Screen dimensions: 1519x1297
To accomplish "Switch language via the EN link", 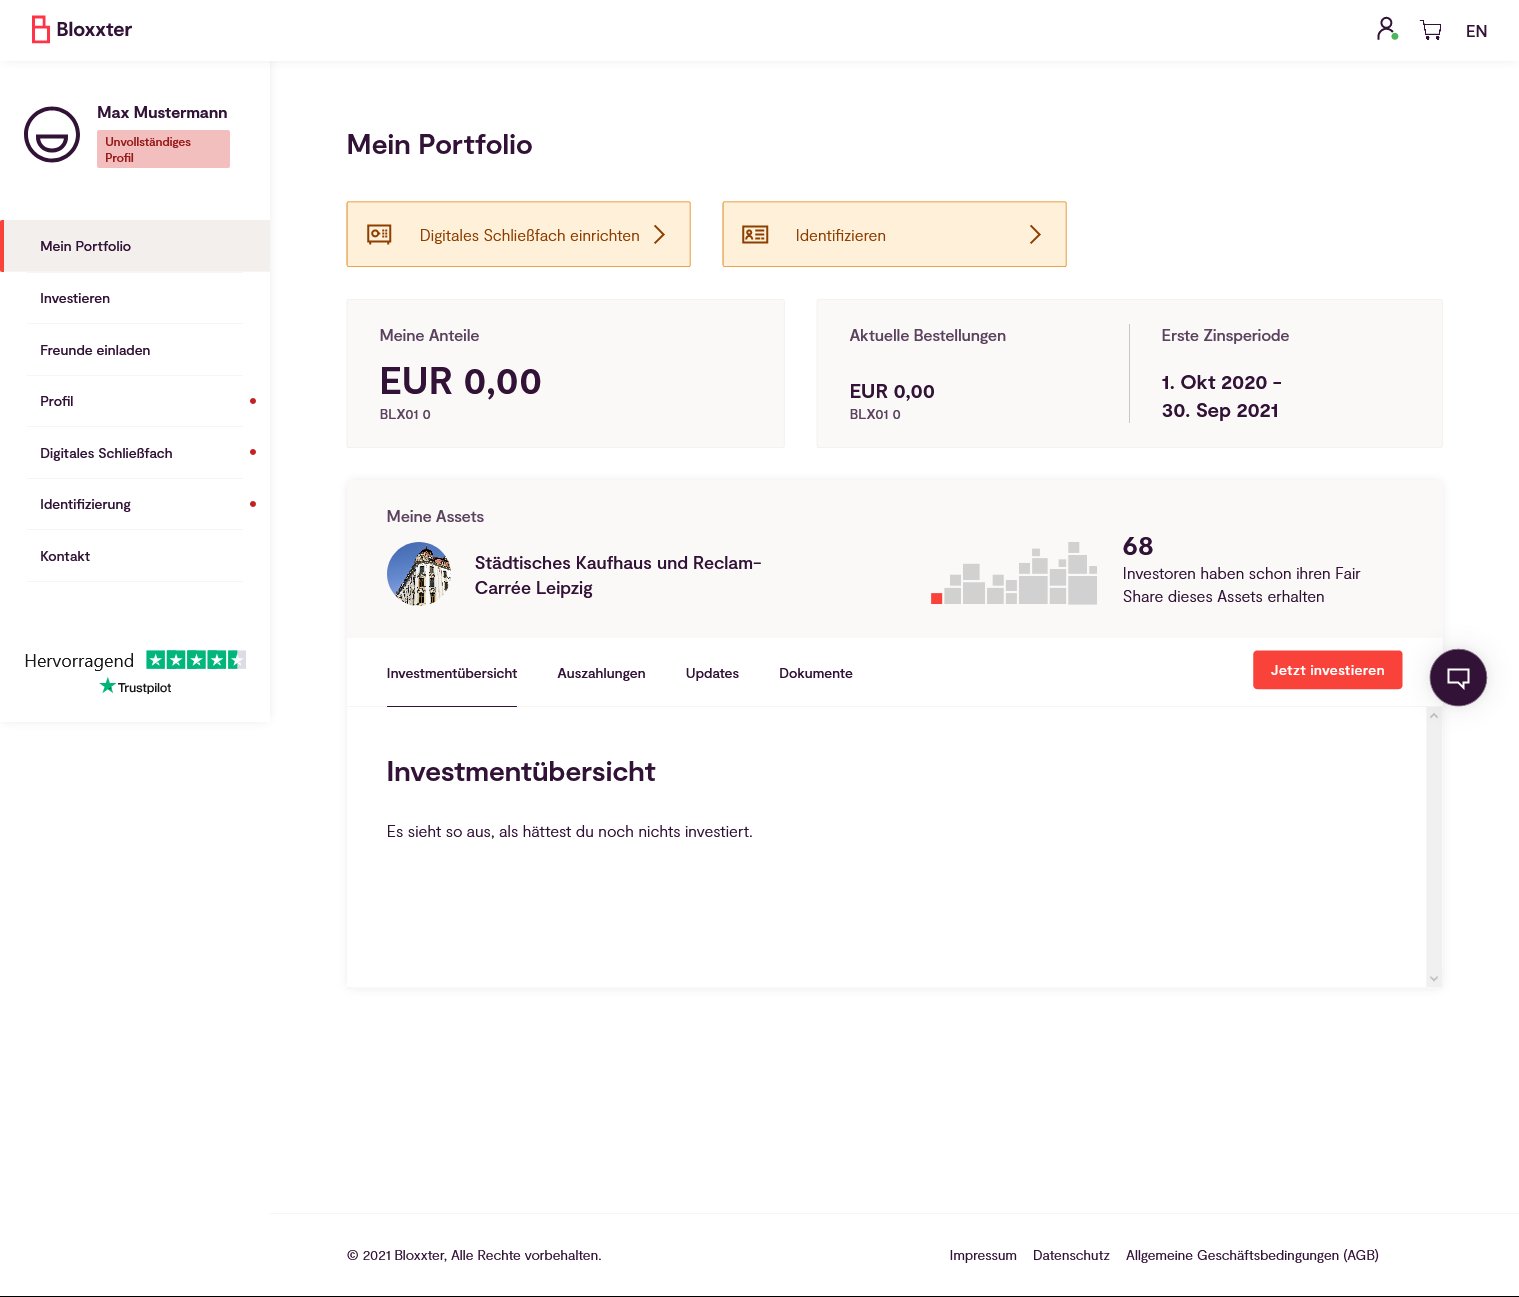I will pos(1476,31).
